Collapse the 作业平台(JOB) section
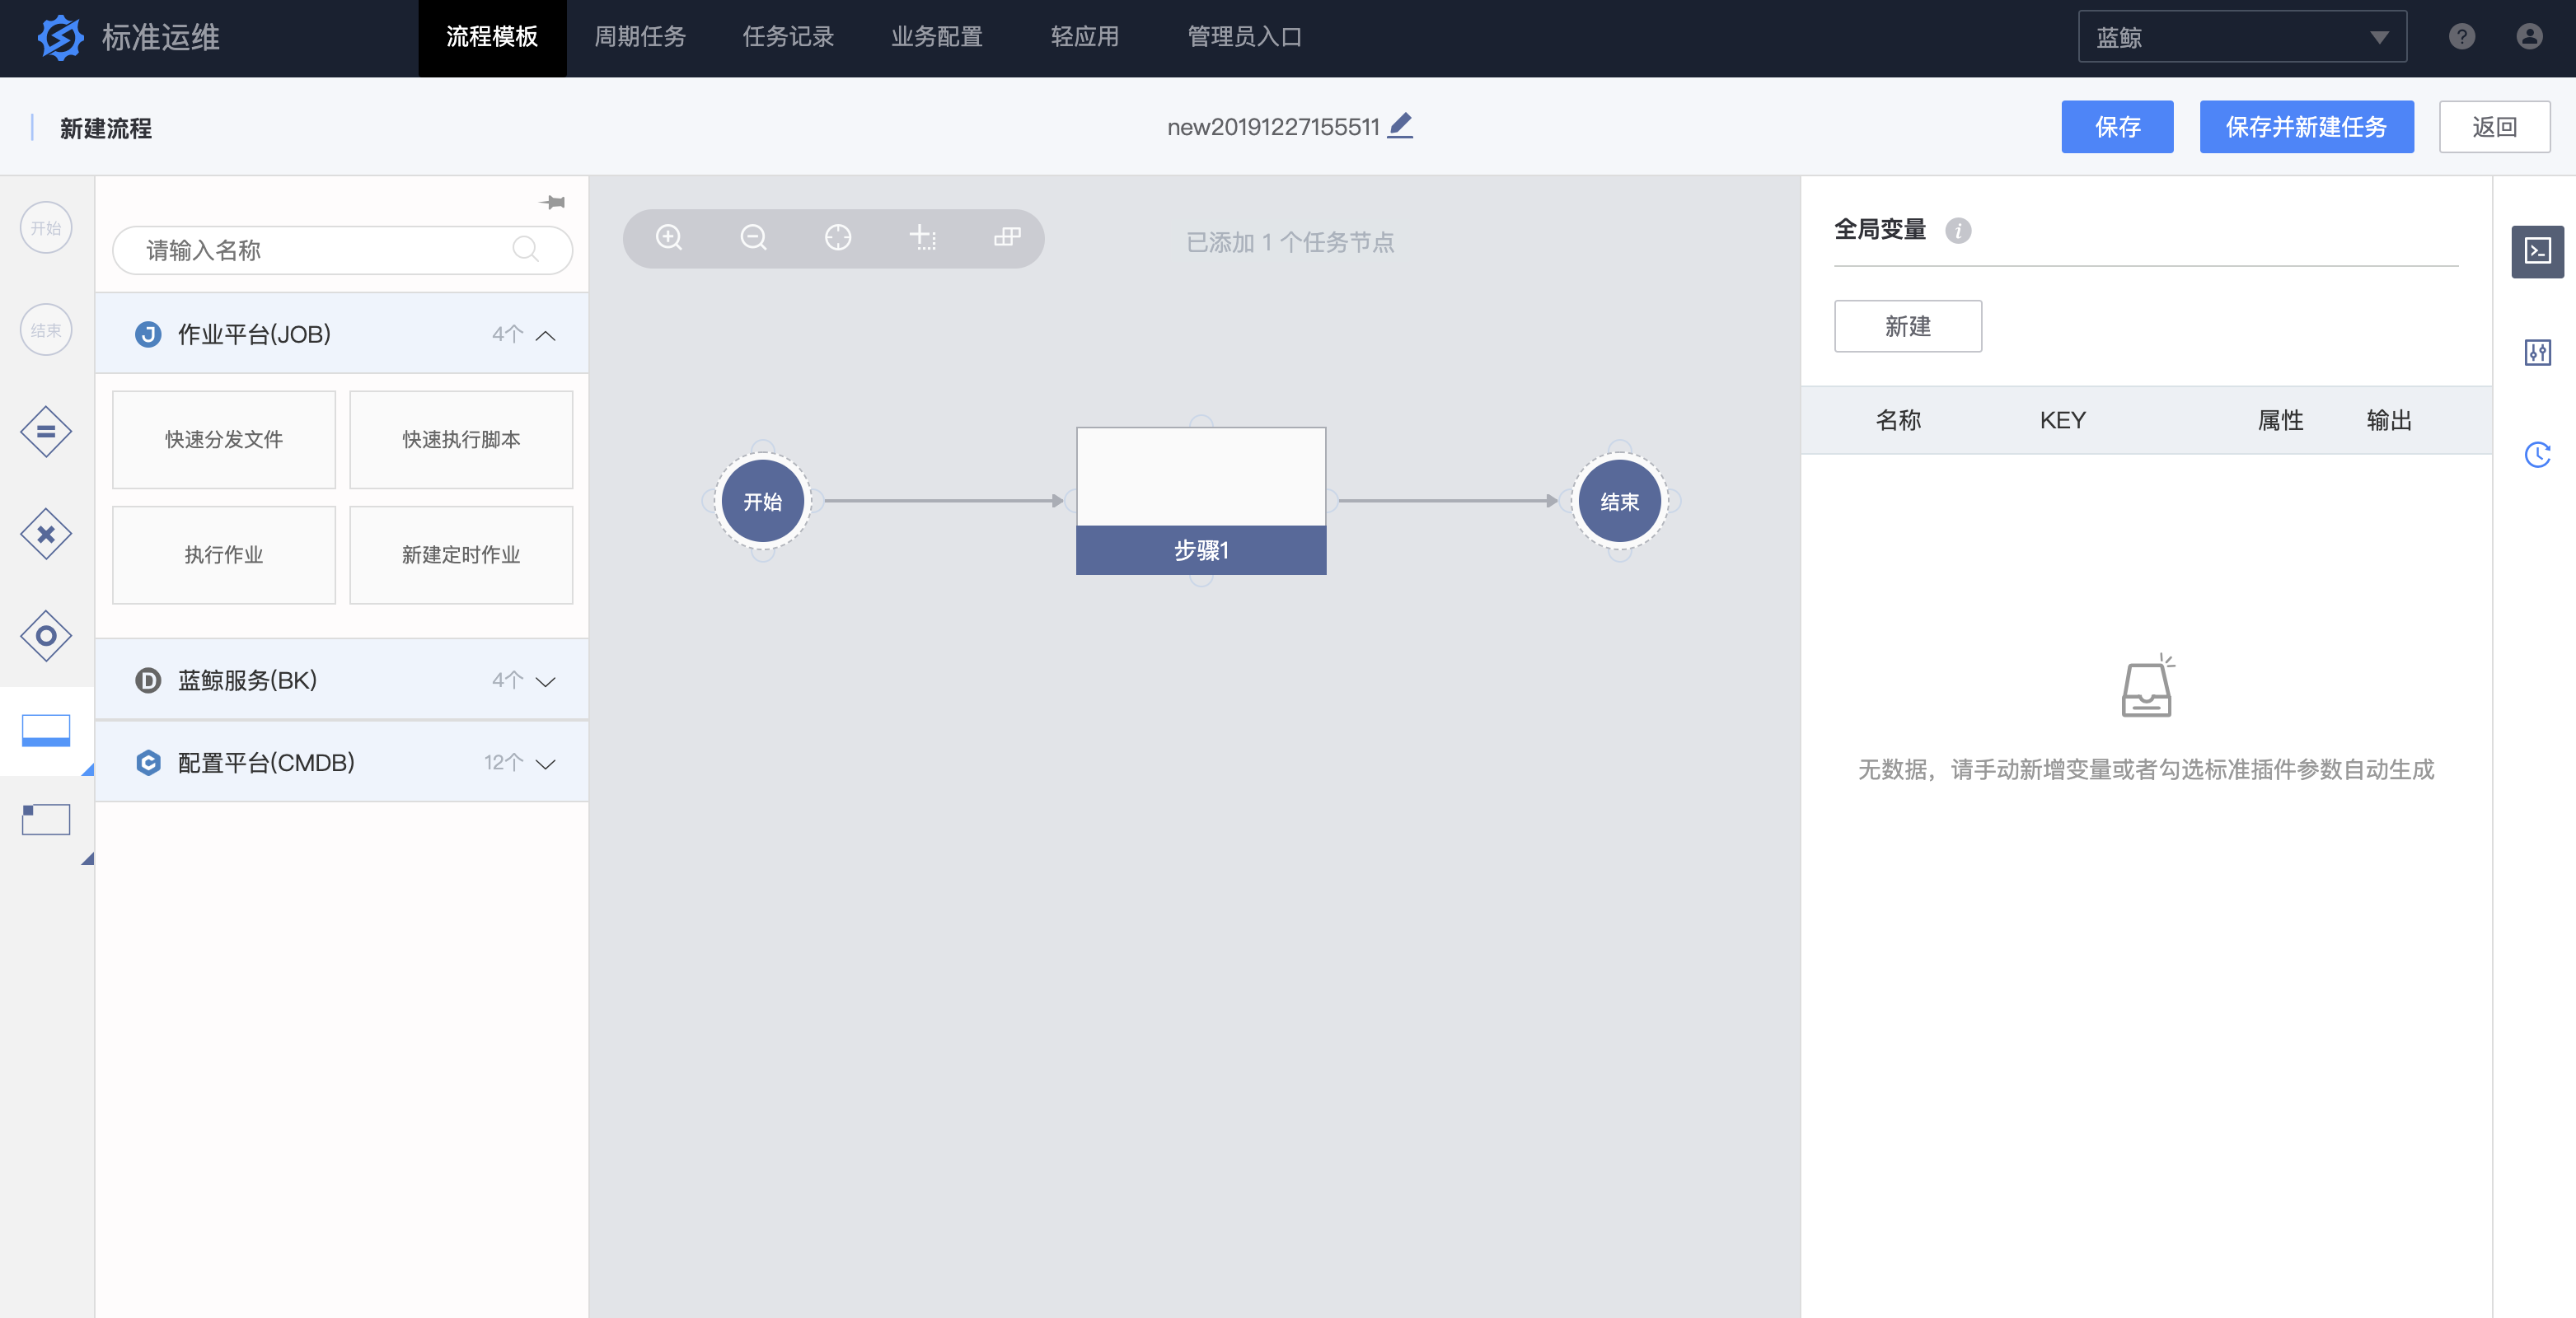2576x1318 pixels. pyautogui.click(x=545, y=335)
